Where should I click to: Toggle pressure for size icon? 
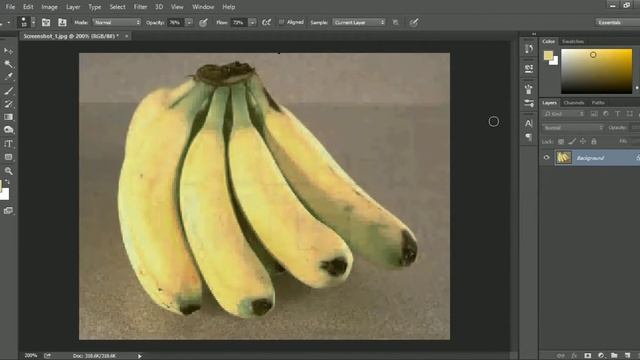(x=413, y=22)
